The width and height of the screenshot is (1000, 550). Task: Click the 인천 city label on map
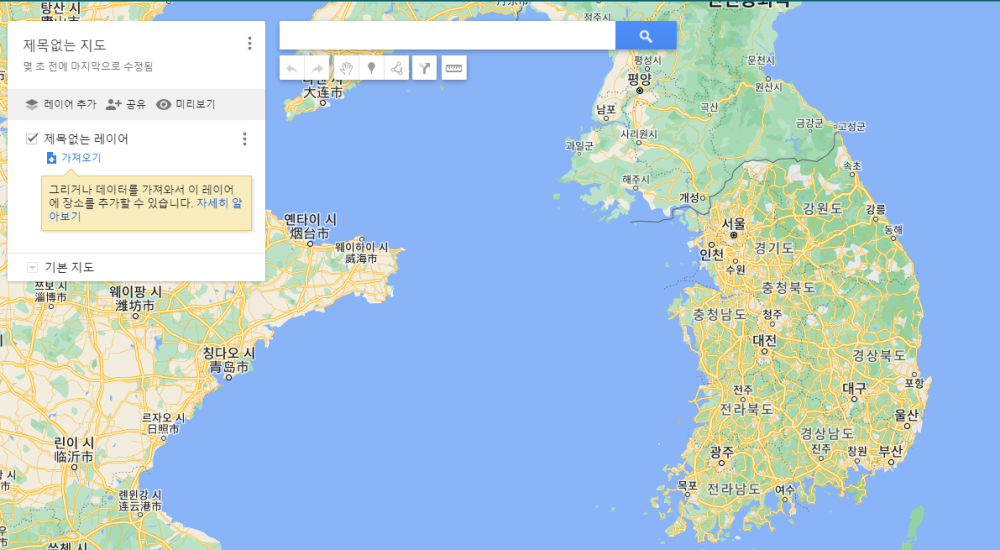(712, 255)
